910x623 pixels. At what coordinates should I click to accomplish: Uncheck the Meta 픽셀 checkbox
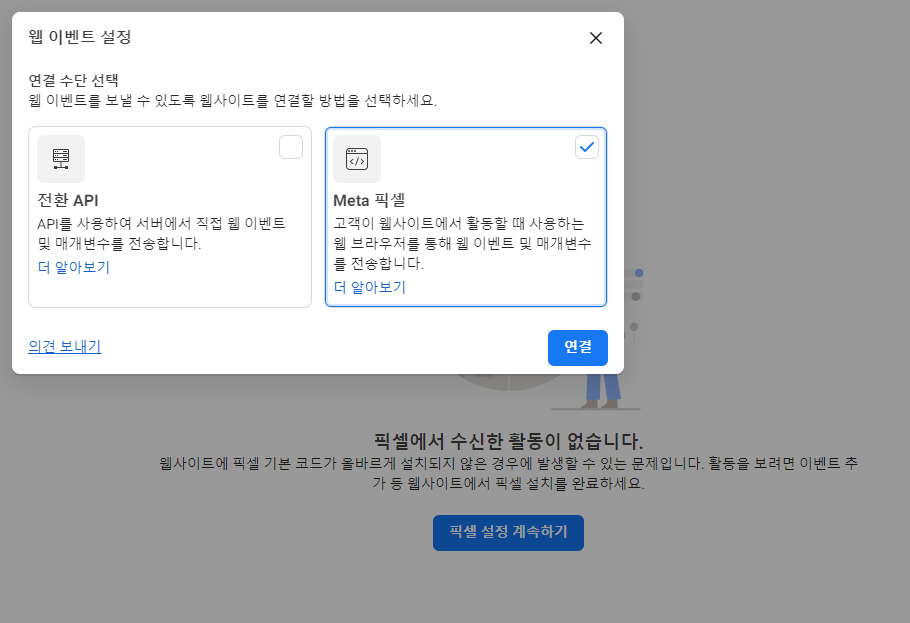(x=587, y=147)
